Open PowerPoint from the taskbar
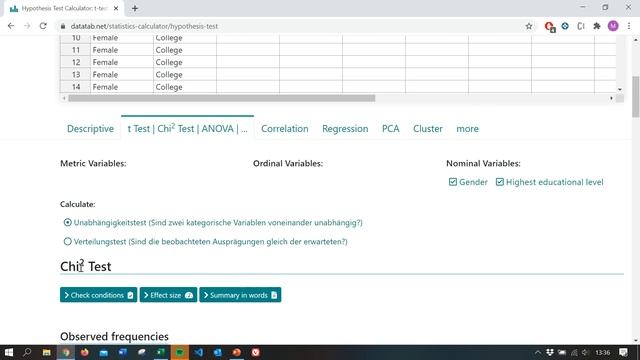640x360 pixels. (237, 352)
